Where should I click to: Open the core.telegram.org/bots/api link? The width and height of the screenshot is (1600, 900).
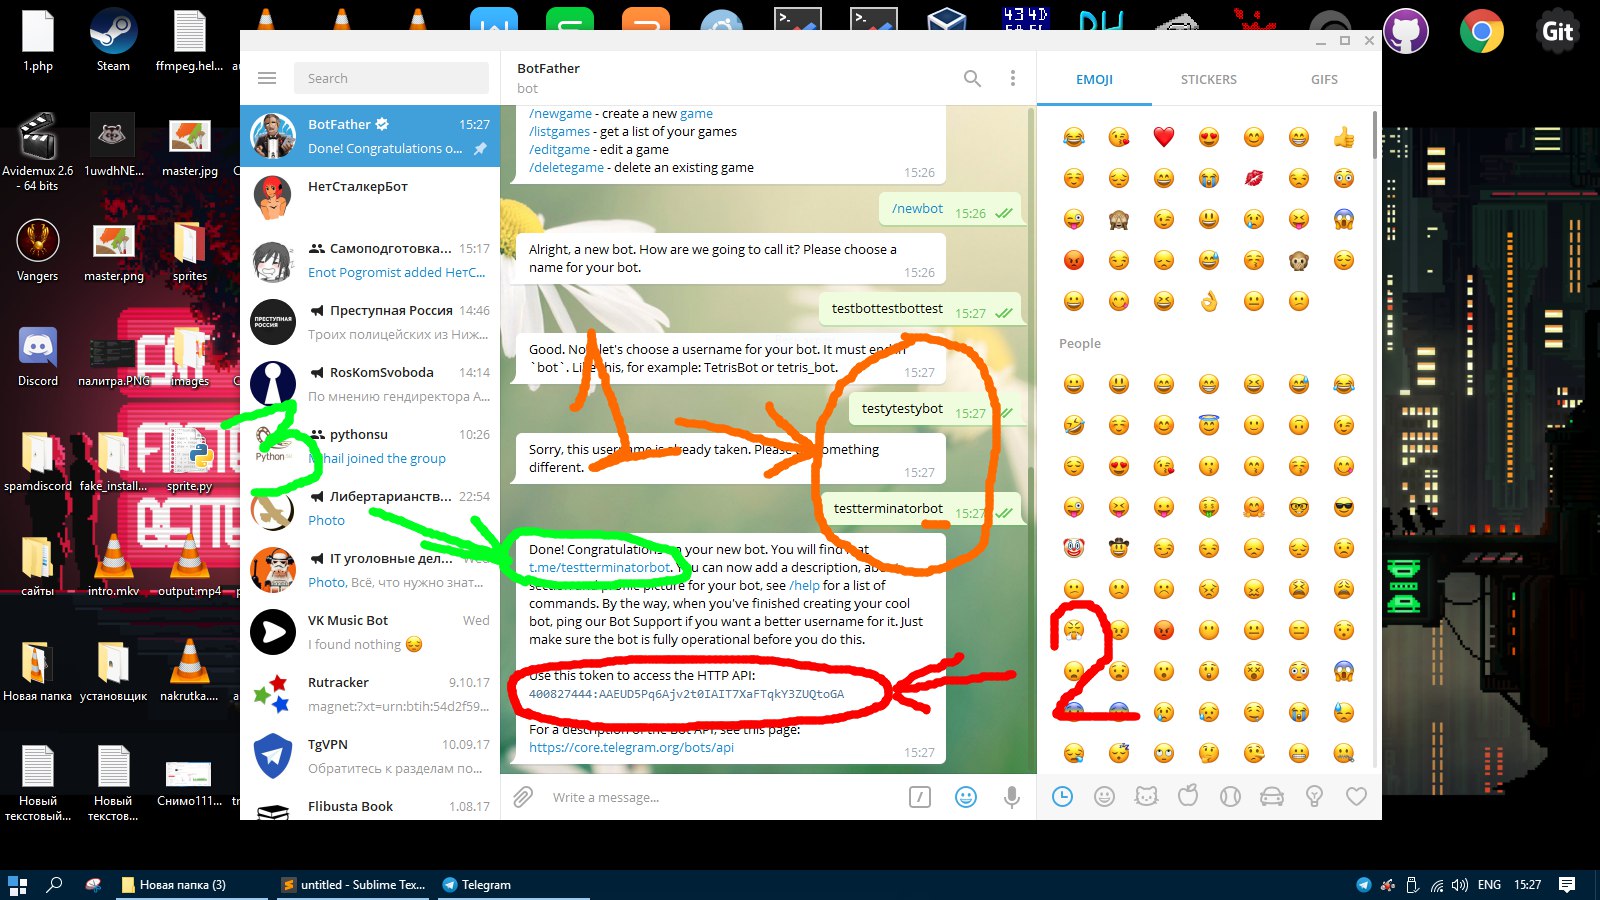tap(631, 747)
